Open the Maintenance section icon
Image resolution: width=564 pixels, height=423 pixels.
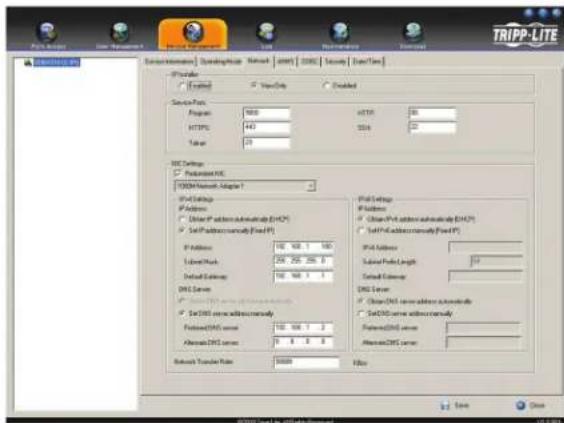[x=340, y=32]
